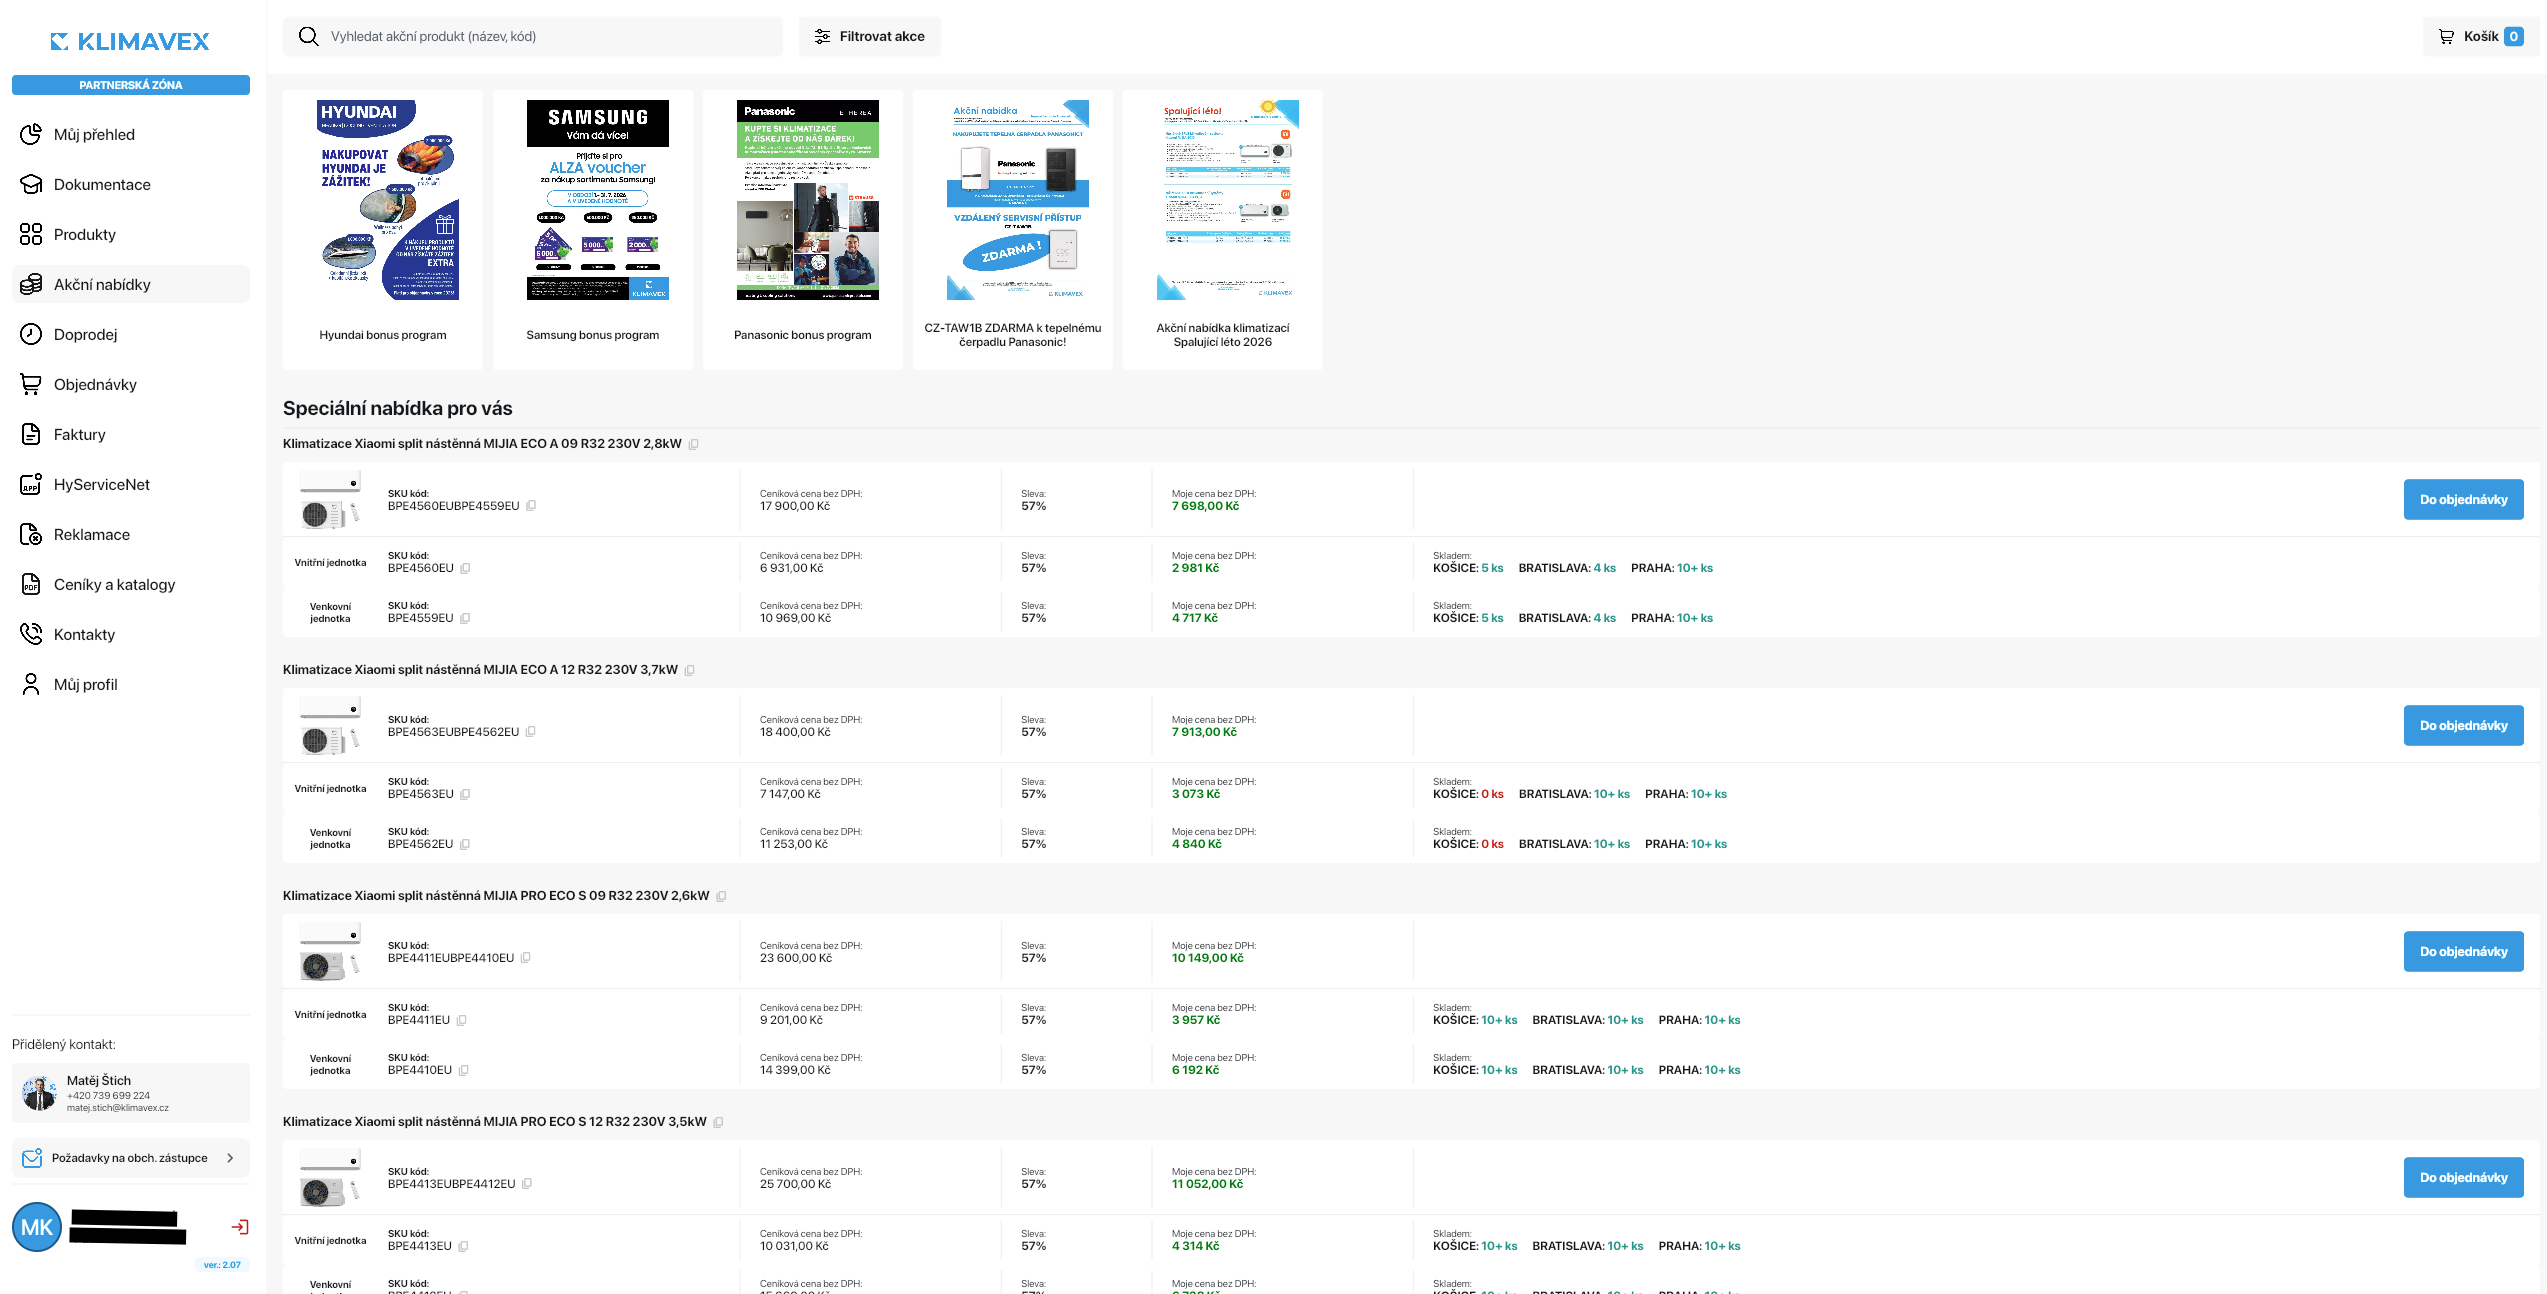This screenshot has width=2547, height=1294.
Task: Click the version label ver.: 2.07
Action: (x=222, y=1265)
